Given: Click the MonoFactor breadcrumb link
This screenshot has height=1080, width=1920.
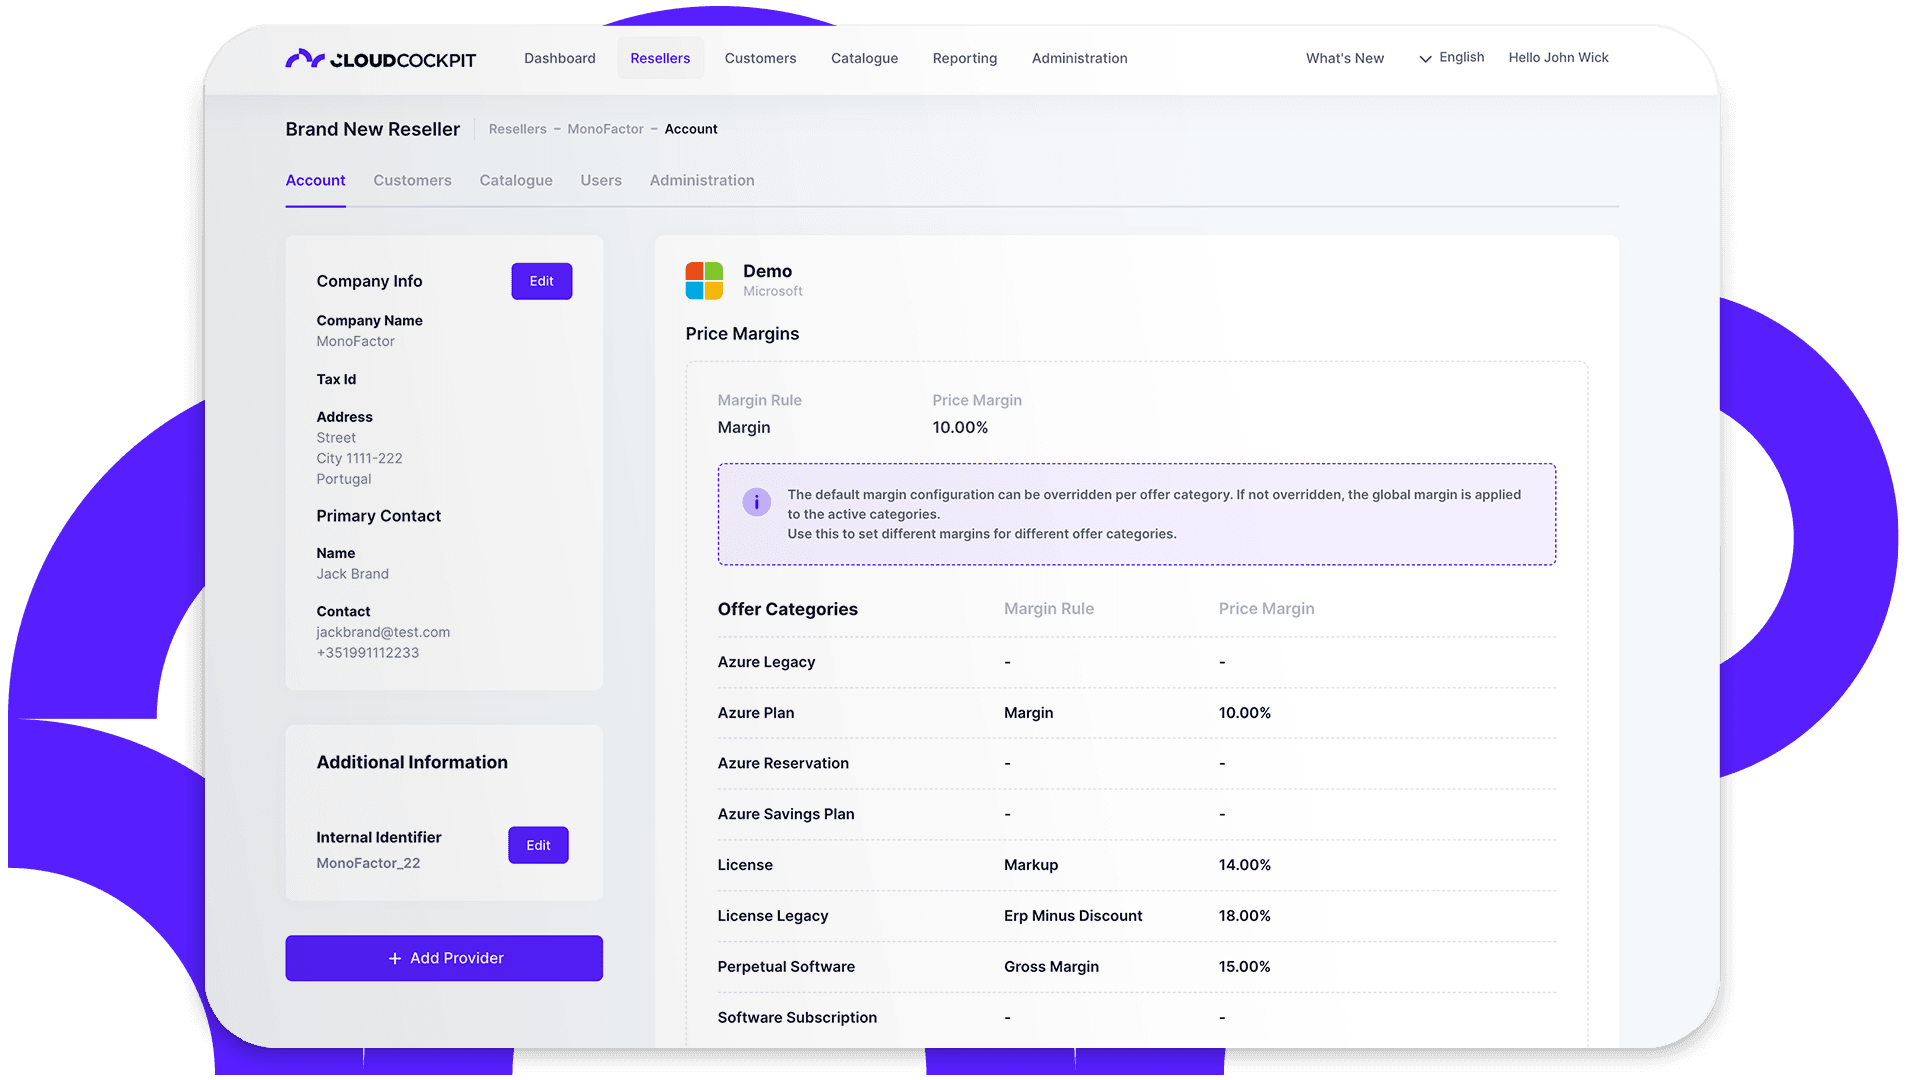Looking at the screenshot, I should pyautogui.click(x=605, y=129).
